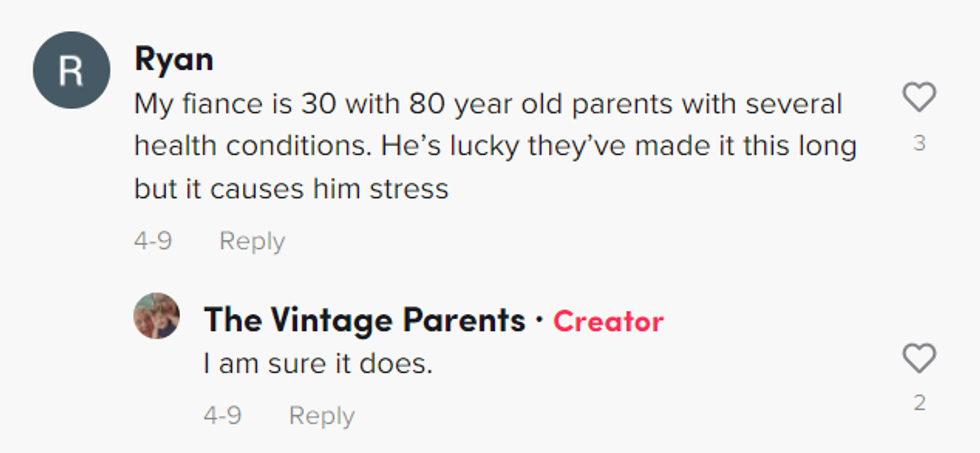Click the comment line starting "health conditions"
The image size is (980, 453).
[x=495, y=146]
